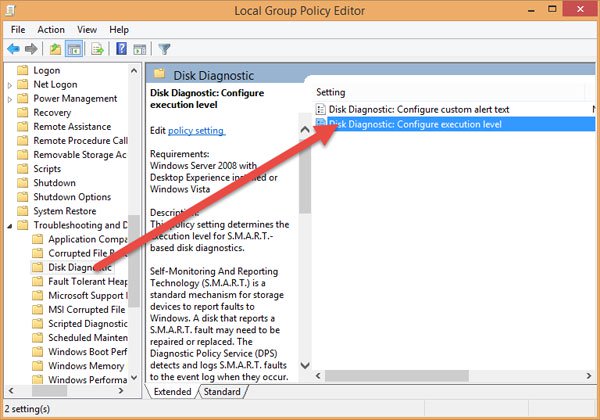Click the Export List toolbar icon
The image size is (600, 420).
pyautogui.click(x=98, y=49)
